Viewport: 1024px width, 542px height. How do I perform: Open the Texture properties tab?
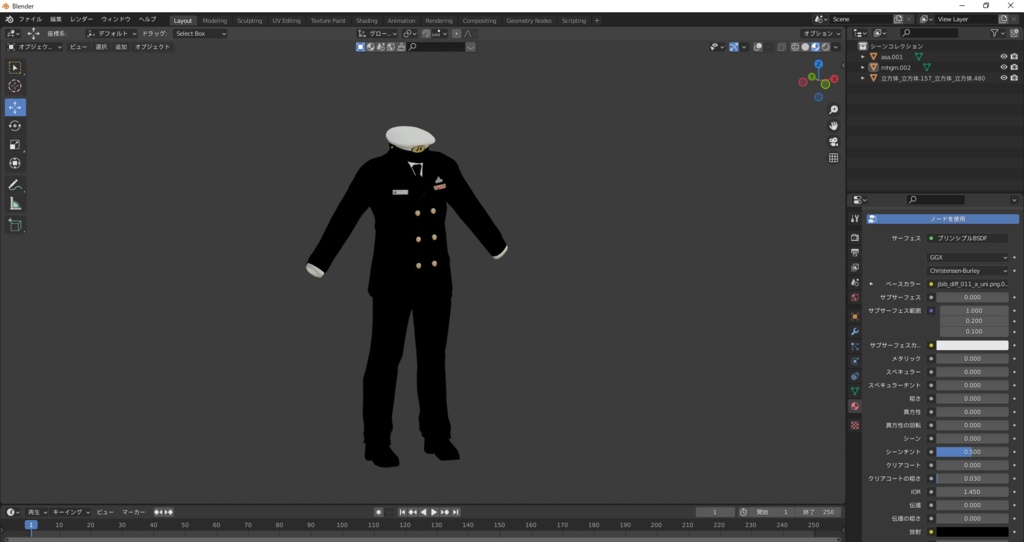click(x=855, y=425)
